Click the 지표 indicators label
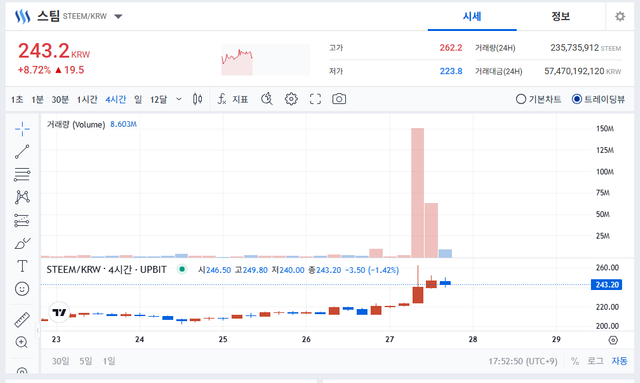 pos(240,99)
